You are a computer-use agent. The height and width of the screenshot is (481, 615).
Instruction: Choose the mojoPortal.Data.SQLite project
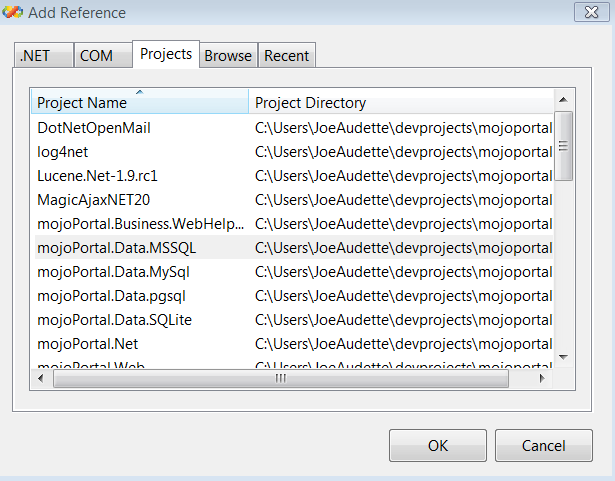pos(115,320)
